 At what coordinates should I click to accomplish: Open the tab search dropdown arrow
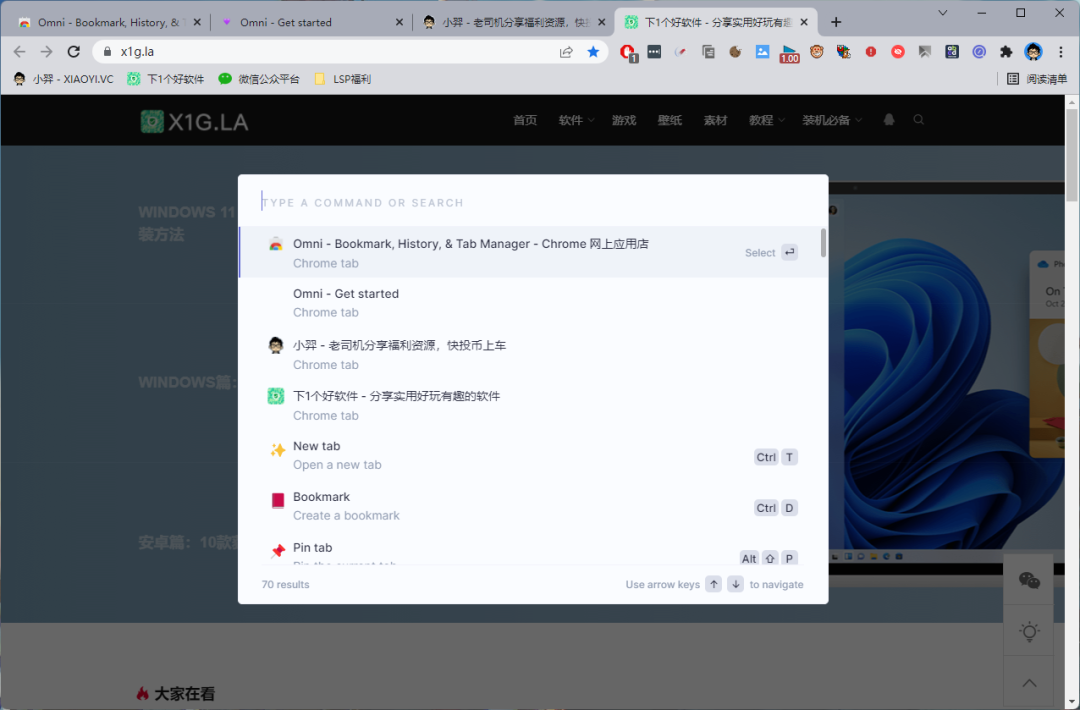coord(943,13)
